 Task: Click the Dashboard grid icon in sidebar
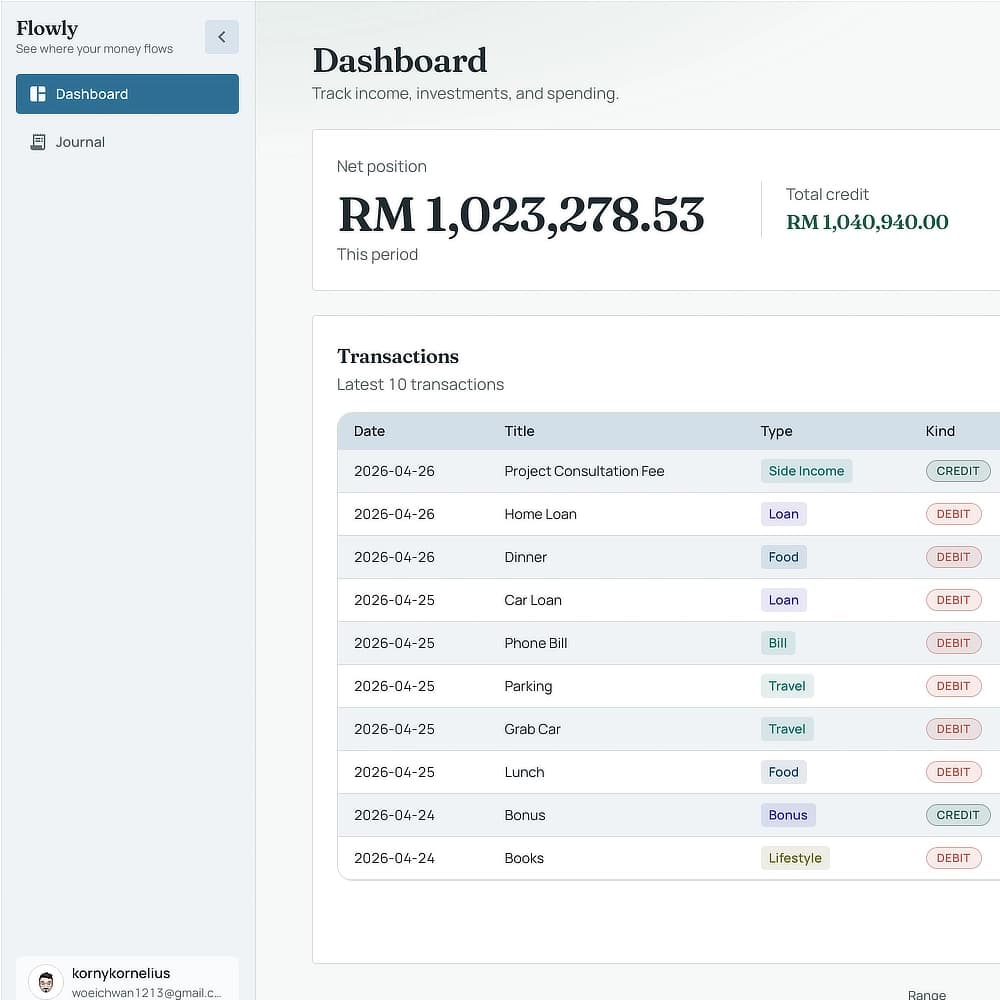click(38, 94)
